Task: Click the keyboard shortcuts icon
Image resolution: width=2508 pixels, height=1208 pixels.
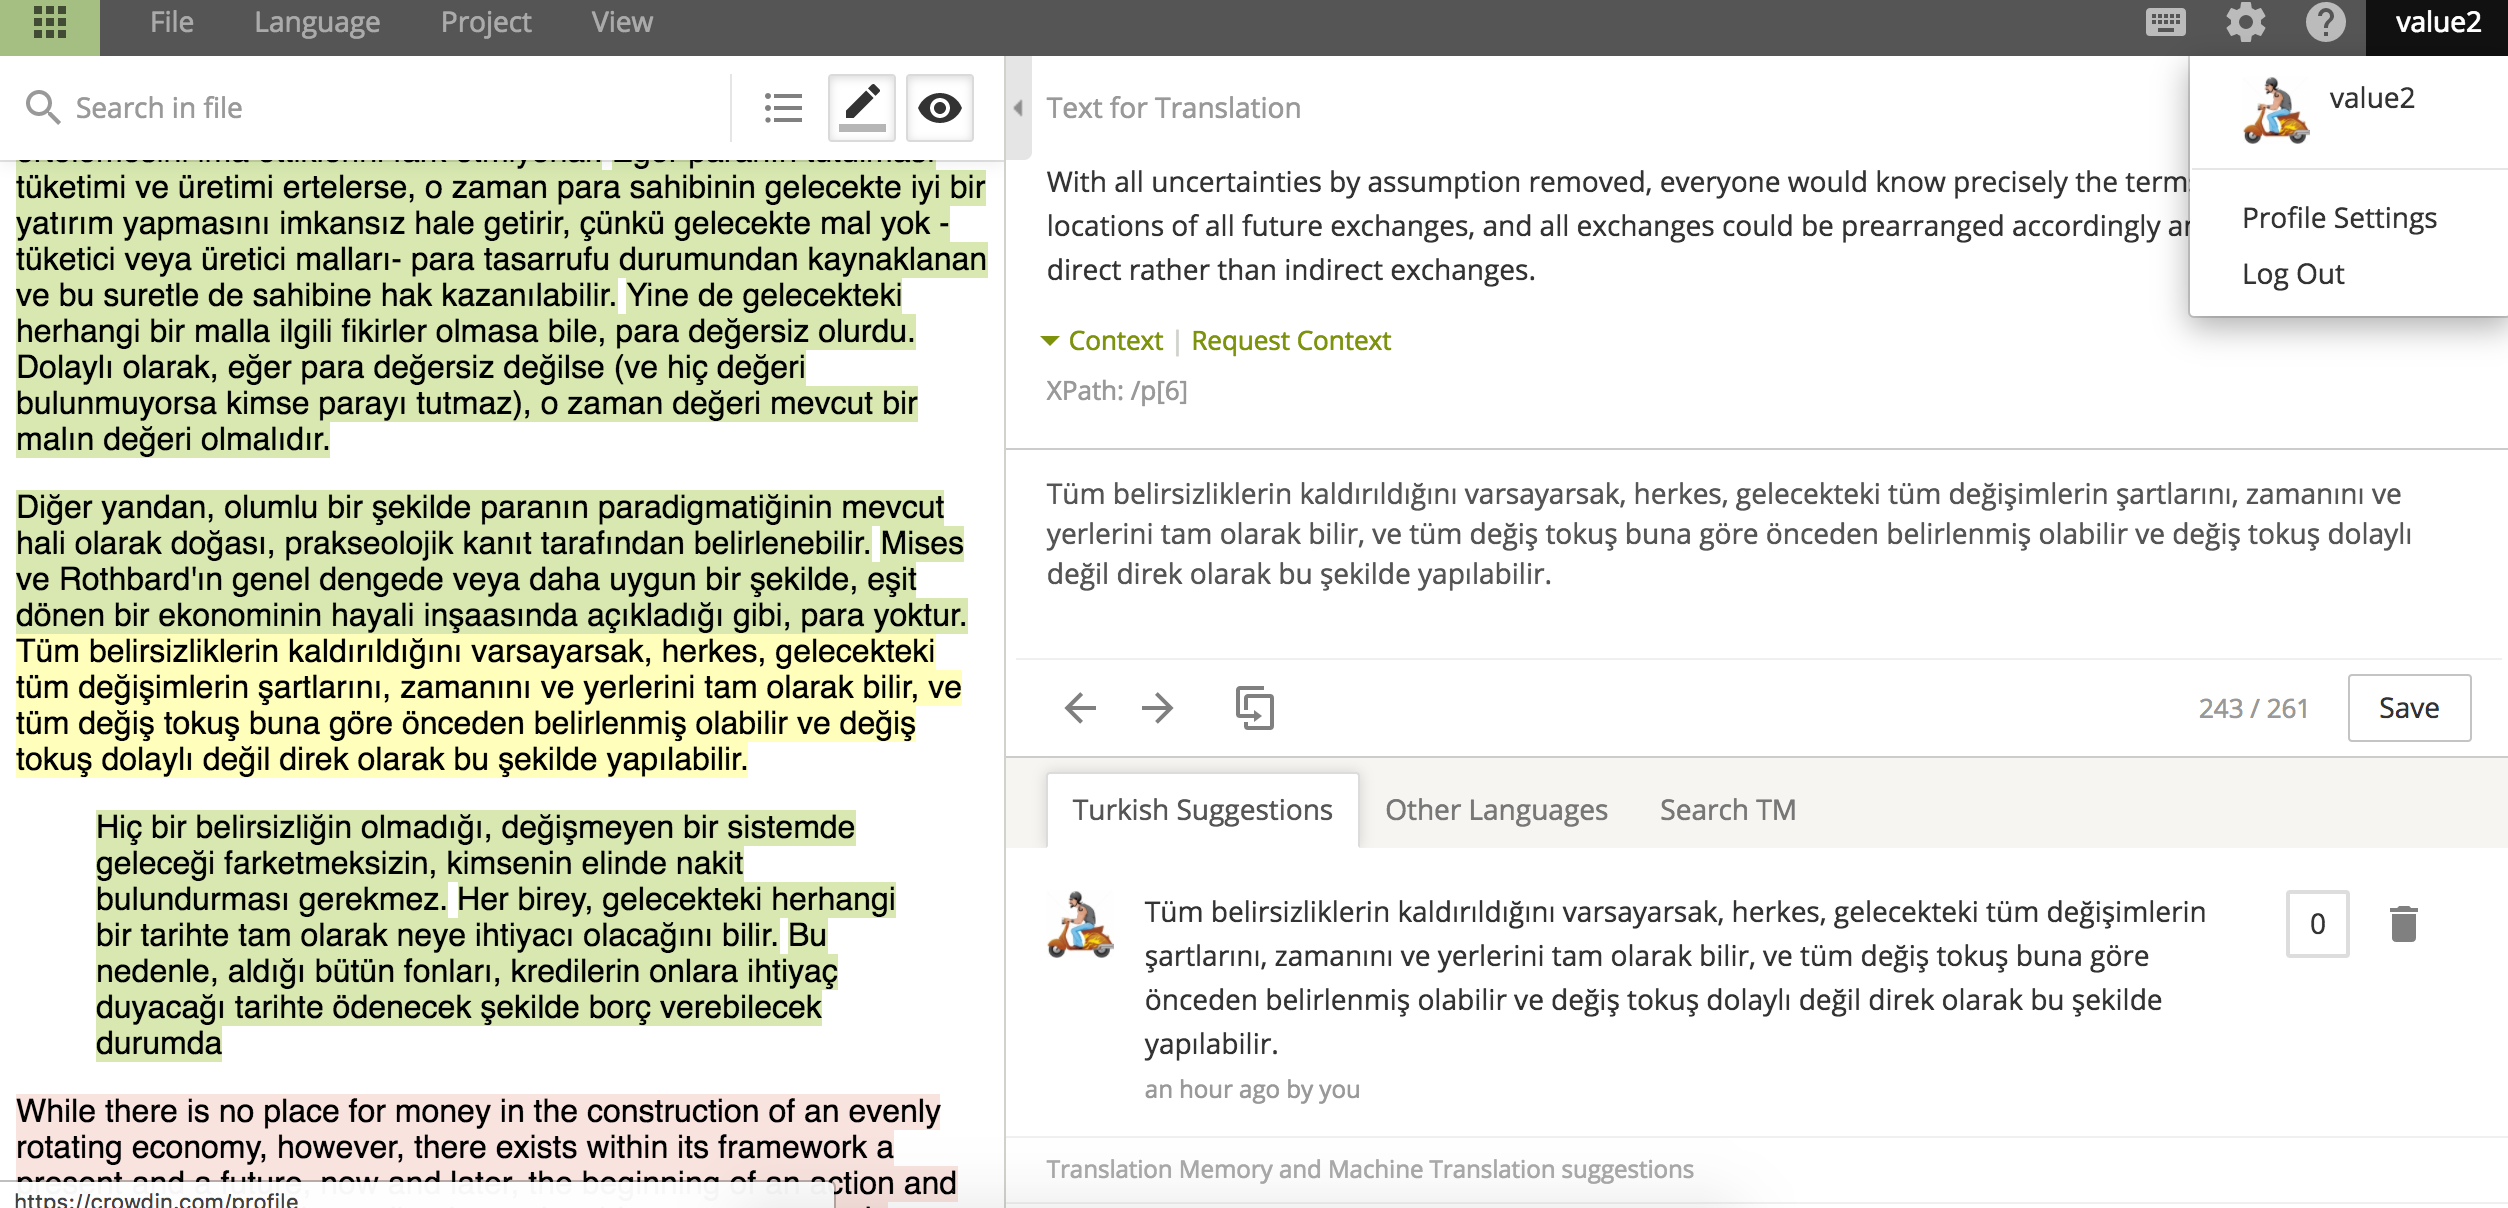Action: point(2165,22)
